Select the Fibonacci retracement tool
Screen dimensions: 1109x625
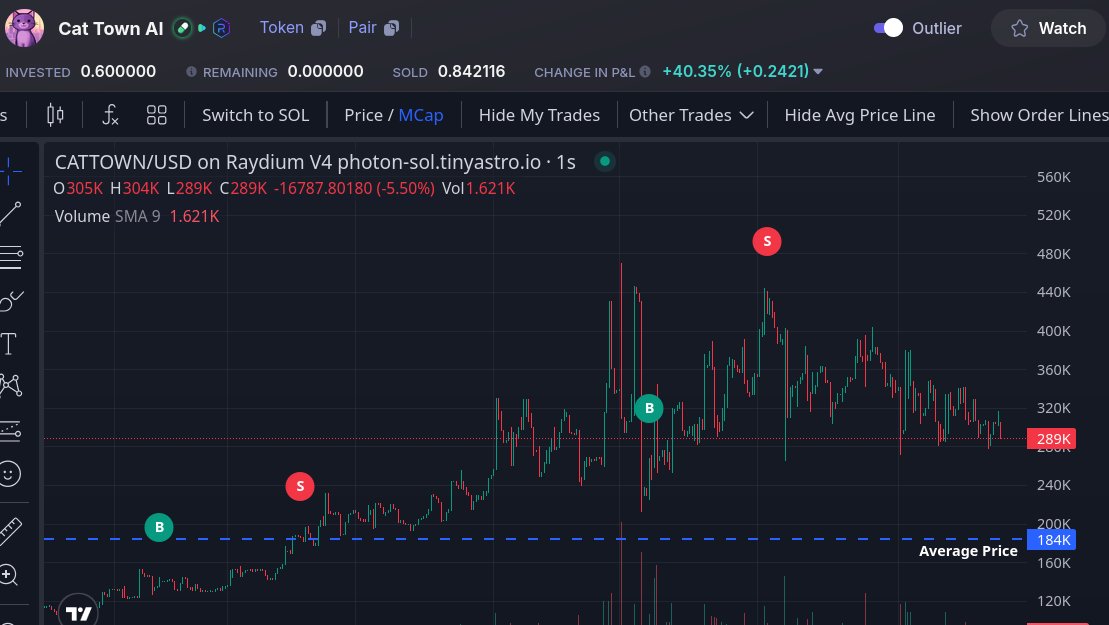click(11, 257)
